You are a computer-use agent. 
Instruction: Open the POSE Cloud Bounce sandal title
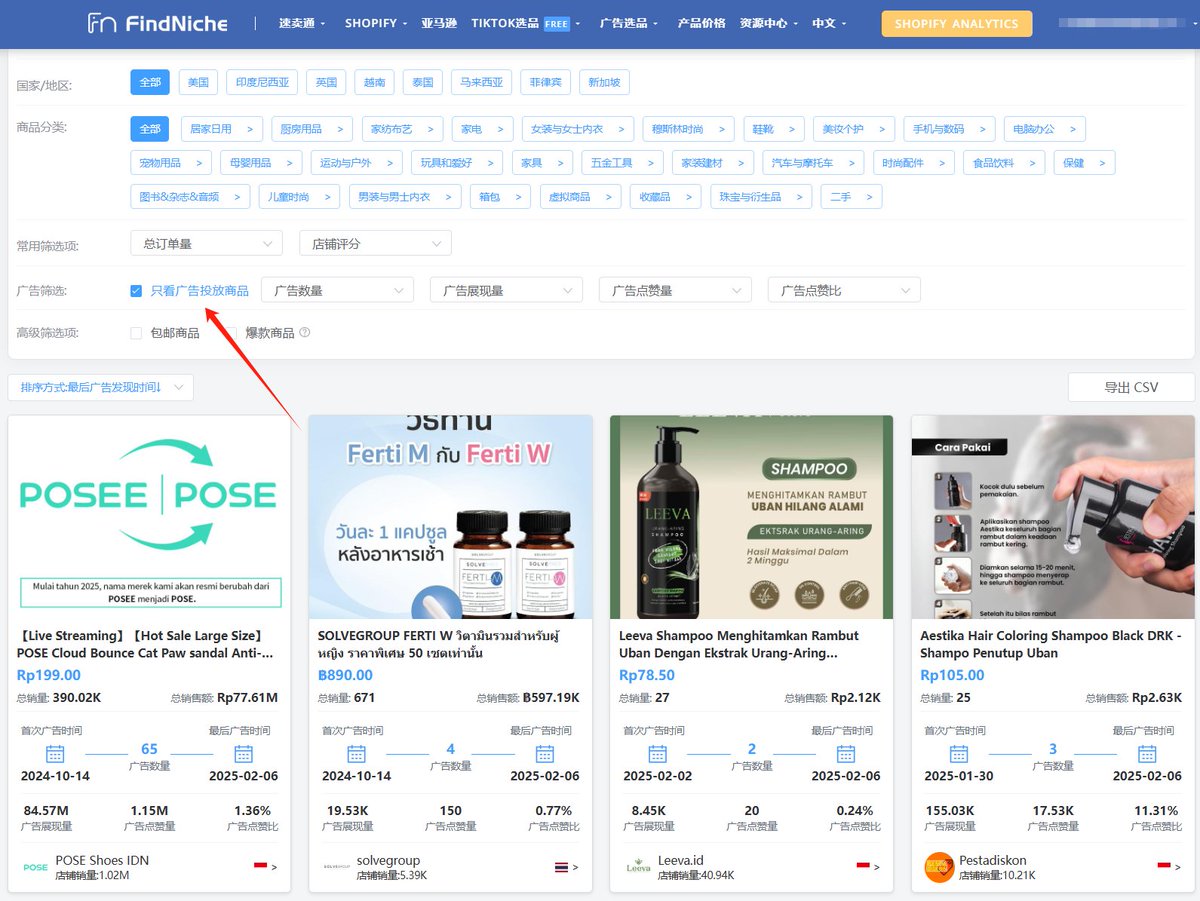point(146,644)
